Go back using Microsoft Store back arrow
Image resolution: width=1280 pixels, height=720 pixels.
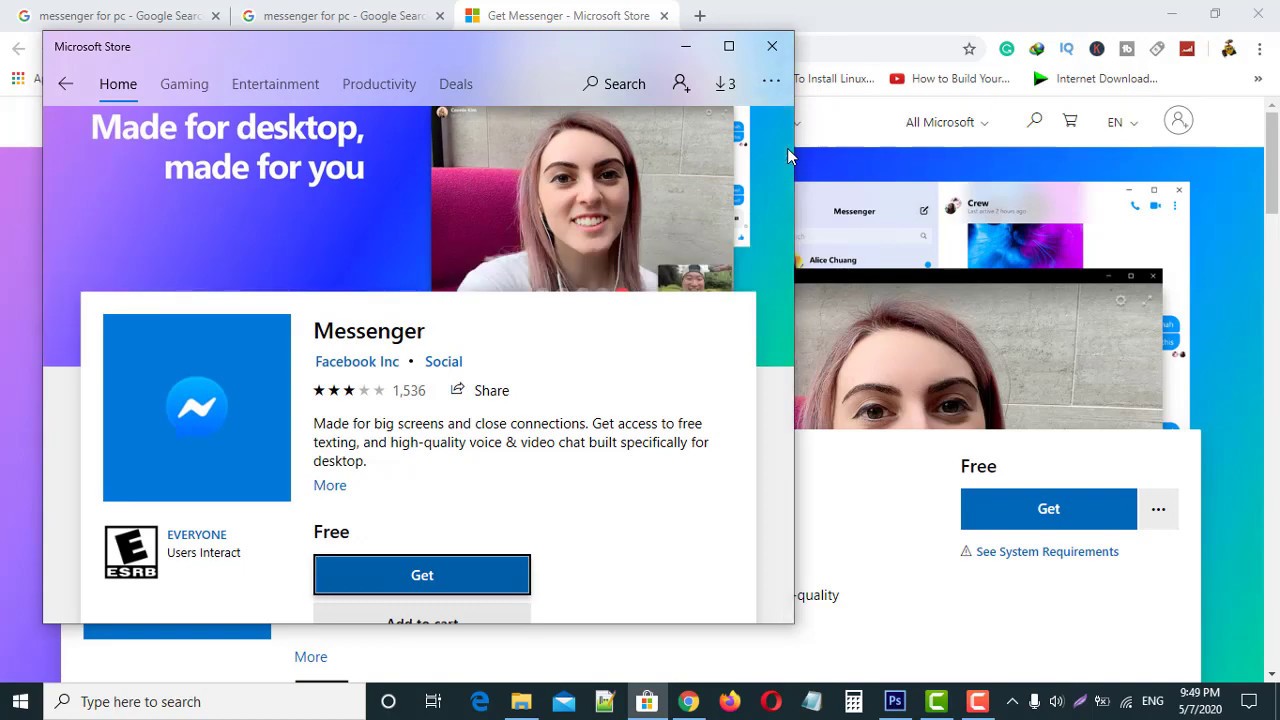tap(66, 84)
